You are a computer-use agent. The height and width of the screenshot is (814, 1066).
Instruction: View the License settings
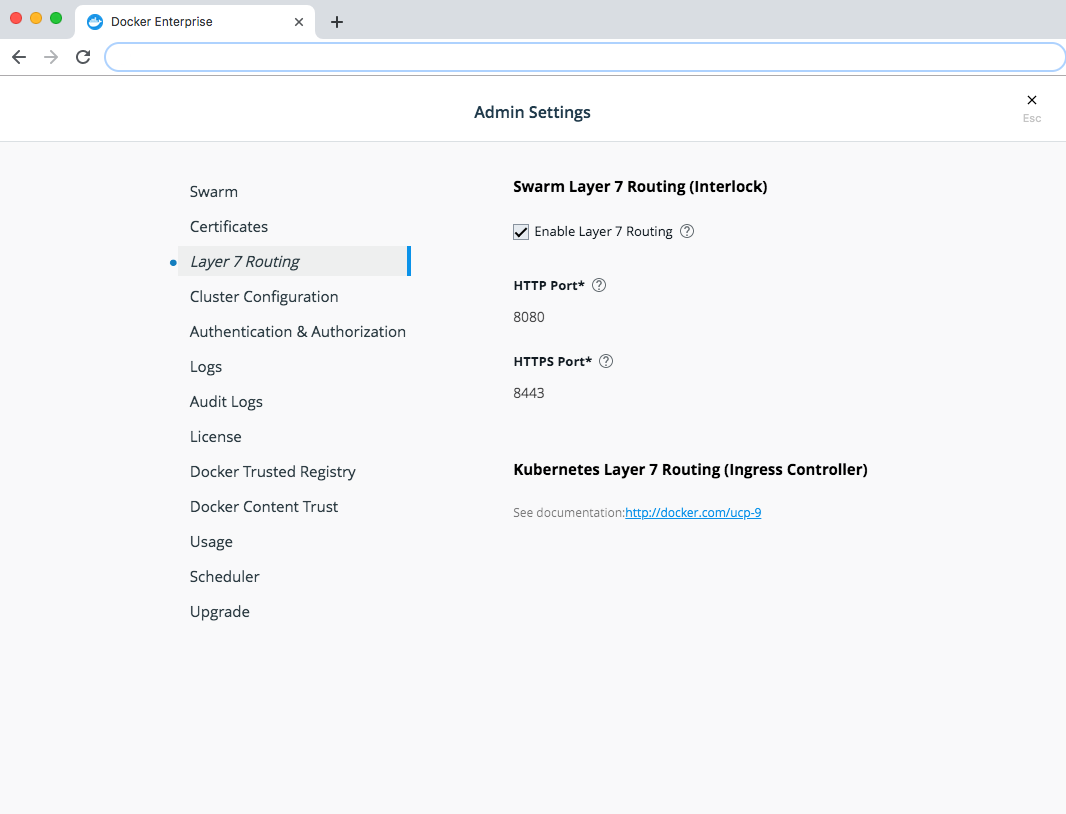pyautogui.click(x=215, y=436)
